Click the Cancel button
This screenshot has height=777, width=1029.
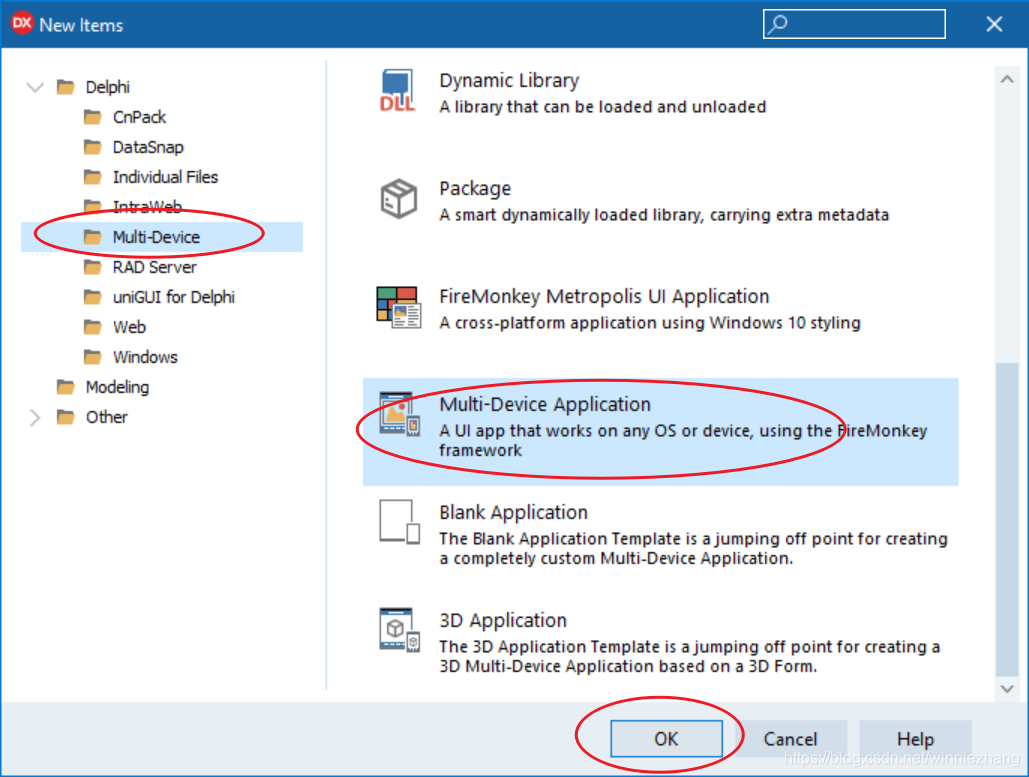click(x=790, y=739)
